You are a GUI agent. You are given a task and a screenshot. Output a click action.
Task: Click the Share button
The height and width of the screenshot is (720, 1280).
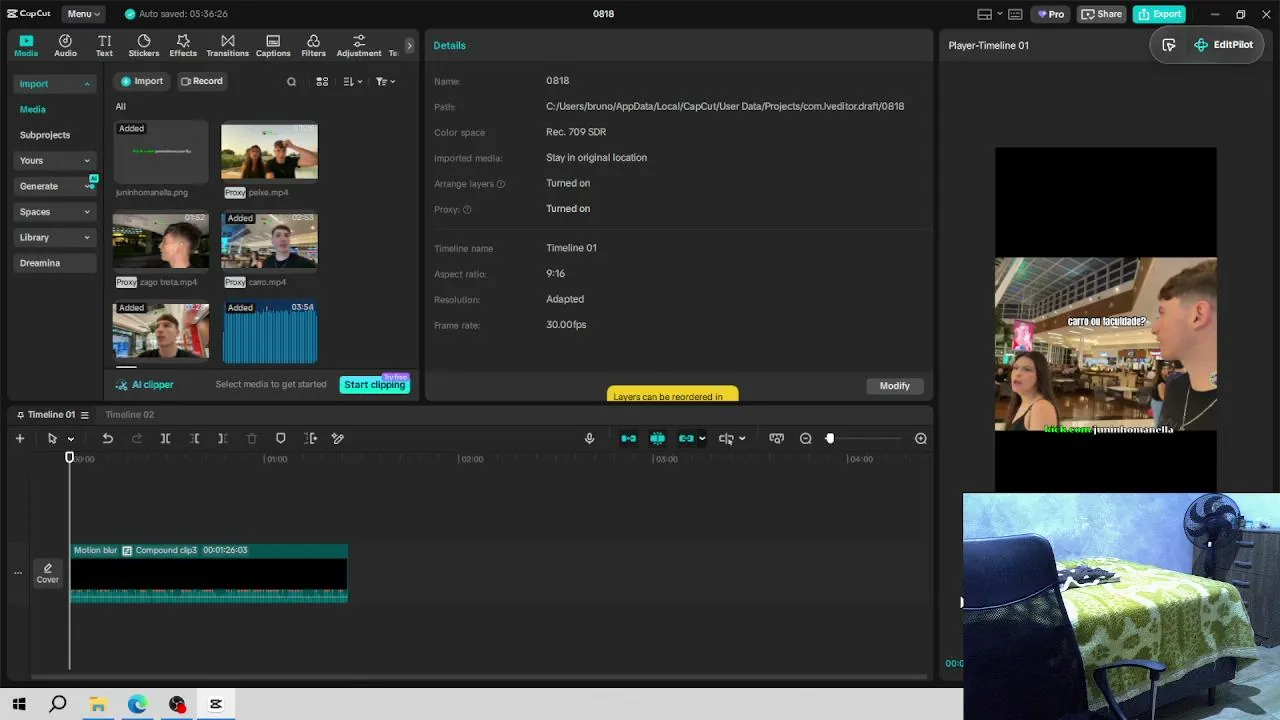tap(1102, 14)
